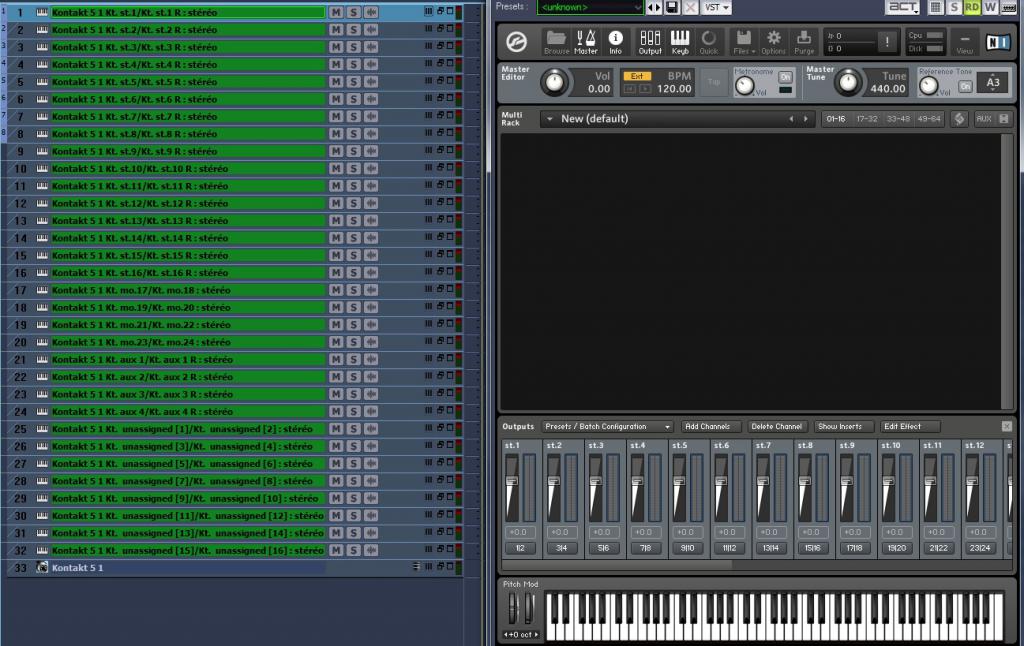1024x646 pixels.
Task: Change the reference tone note A3
Action: tap(993, 83)
